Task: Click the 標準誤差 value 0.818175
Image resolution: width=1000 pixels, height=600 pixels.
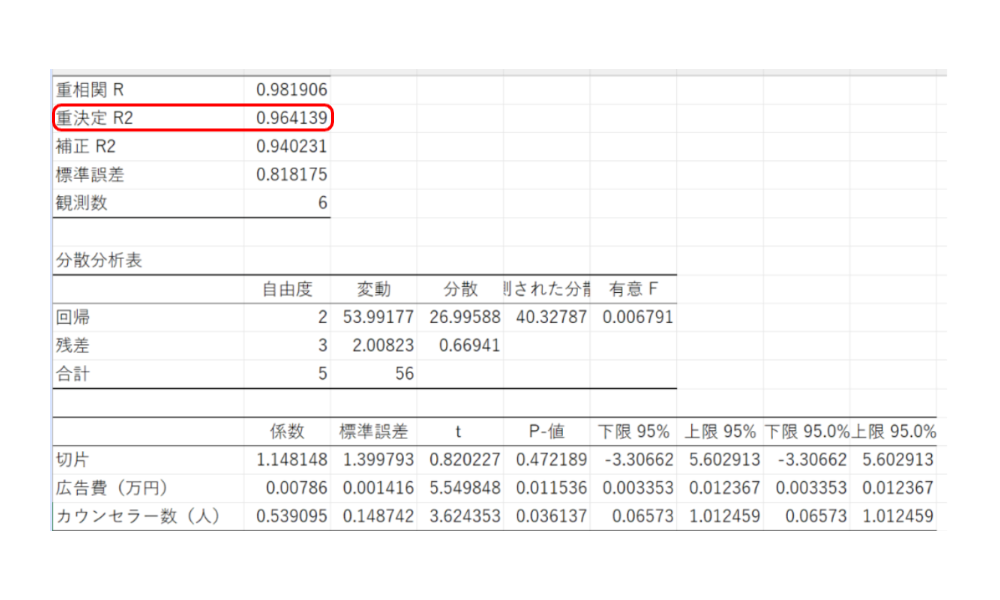Action: [291, 175]
